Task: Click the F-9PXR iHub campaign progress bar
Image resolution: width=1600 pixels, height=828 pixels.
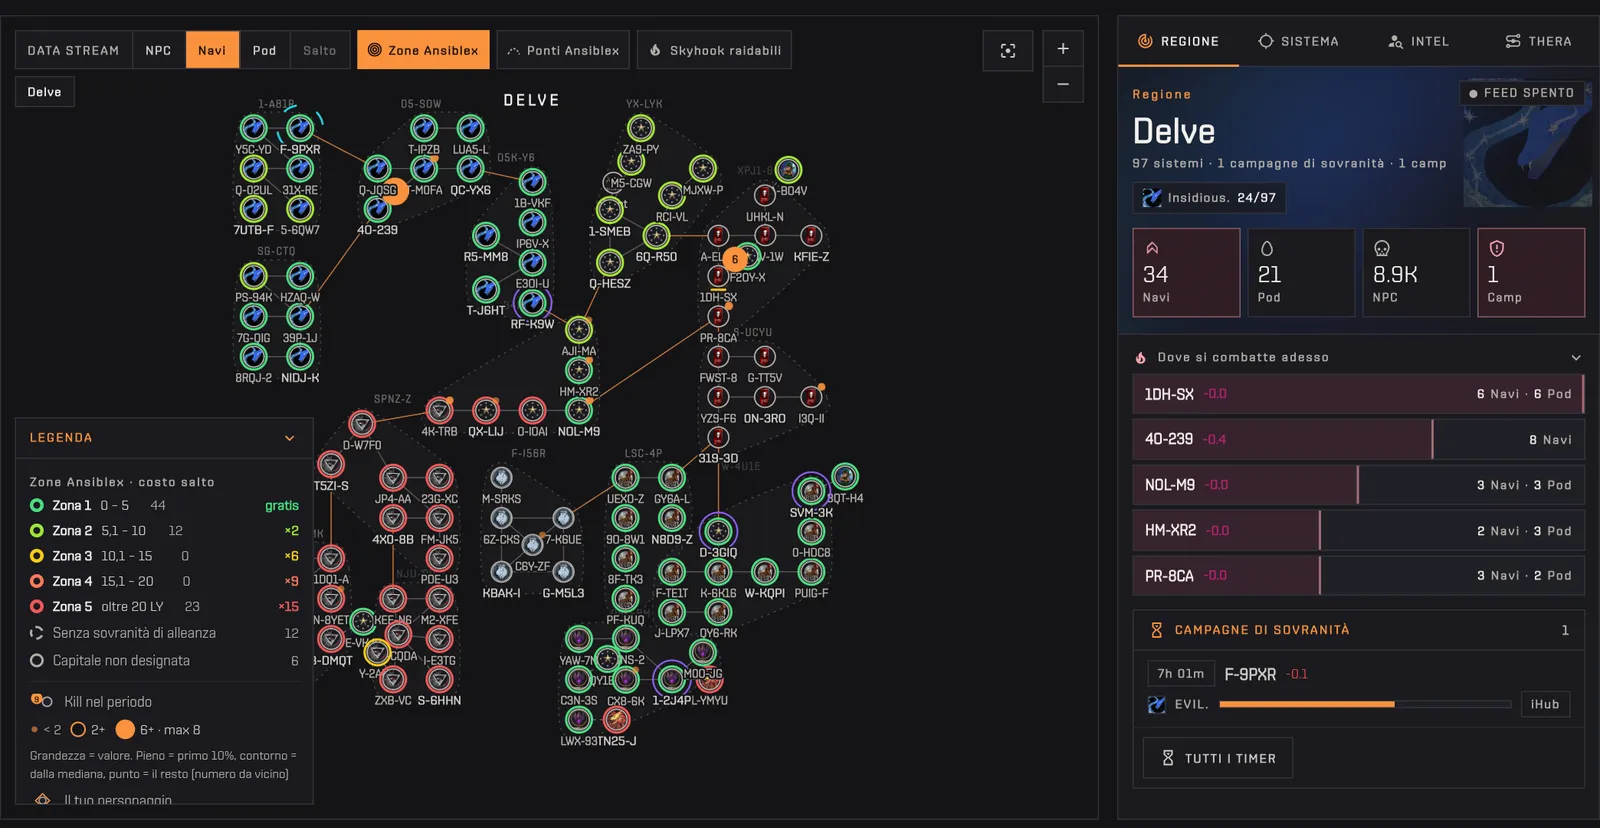Action: [x=1365, y=704]
